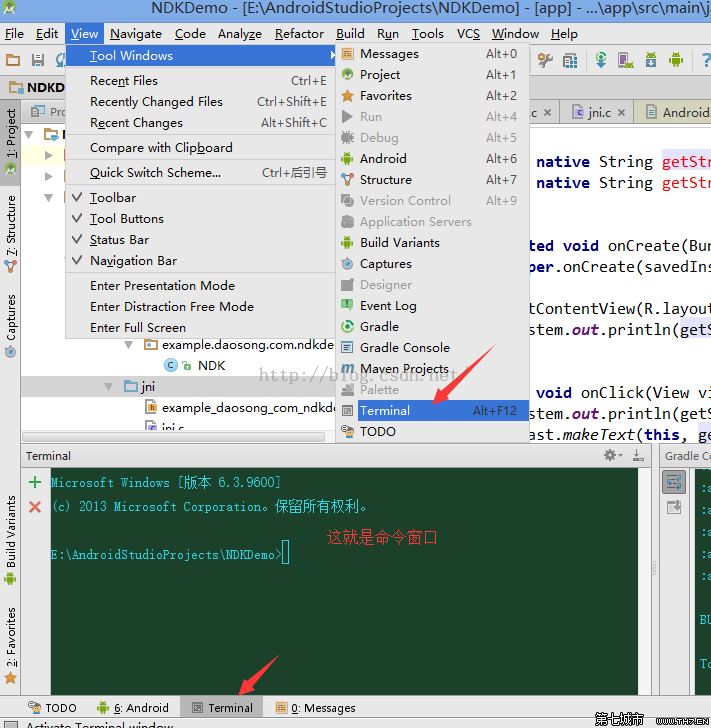Open the Refactor menu
This screenshot has height=728, width=711.
(299, 34)
